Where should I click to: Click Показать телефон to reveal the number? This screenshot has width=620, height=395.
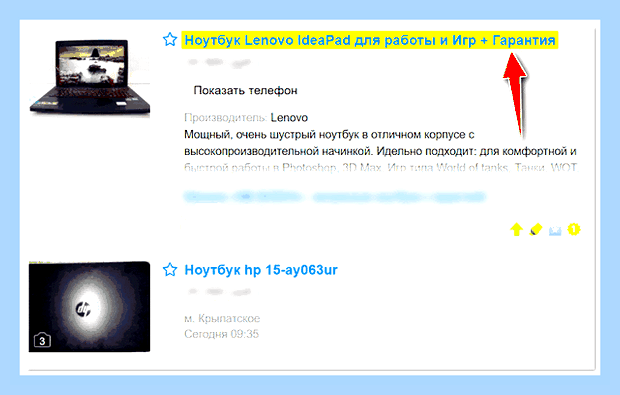pyautogui.click(x=245, y=91)
